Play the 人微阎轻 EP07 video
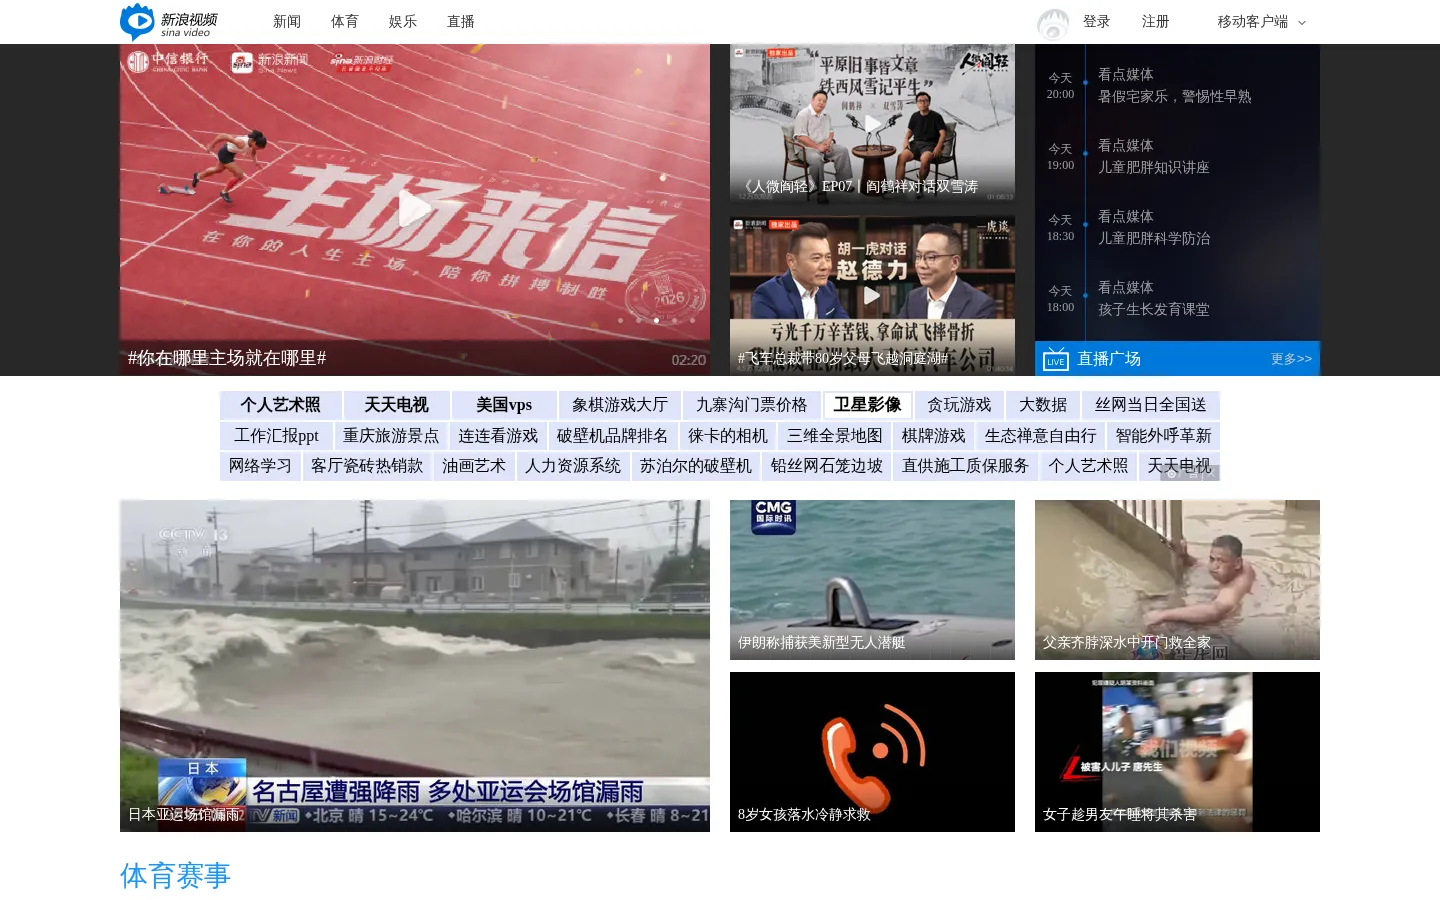 pyautogui.click(x=872, y=124)
